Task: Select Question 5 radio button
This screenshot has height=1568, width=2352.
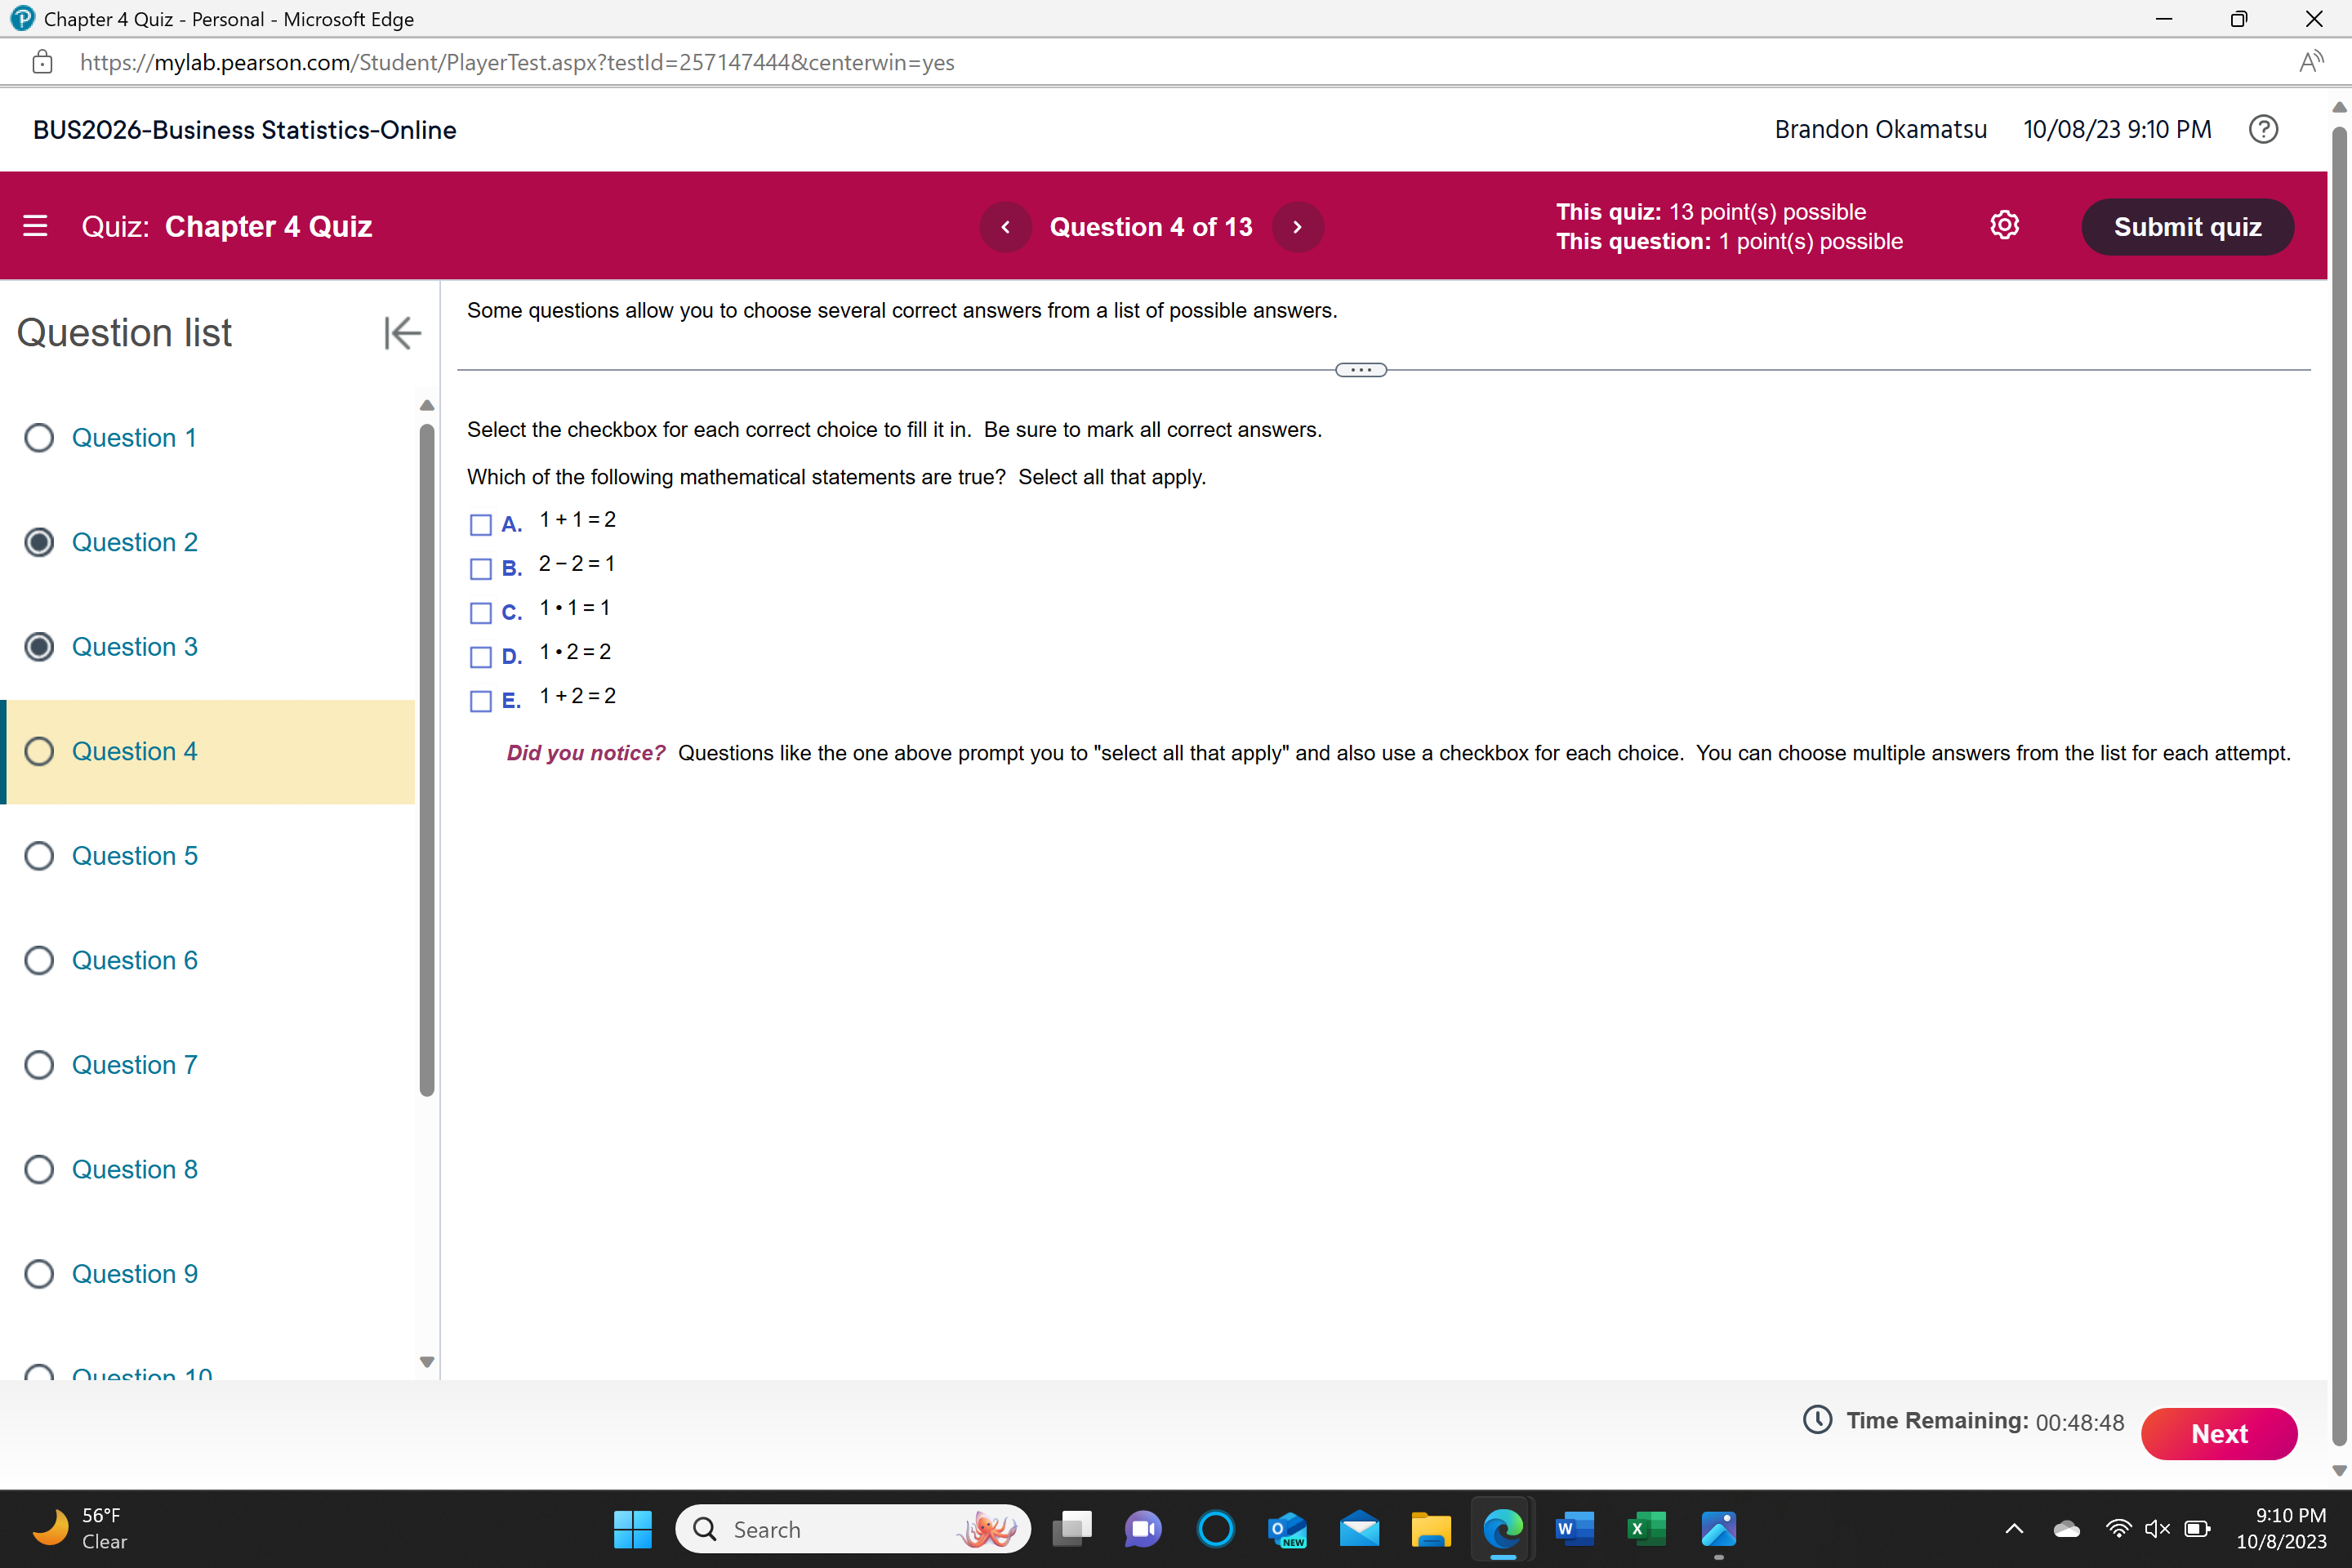Action: click(x=39, y=855)
